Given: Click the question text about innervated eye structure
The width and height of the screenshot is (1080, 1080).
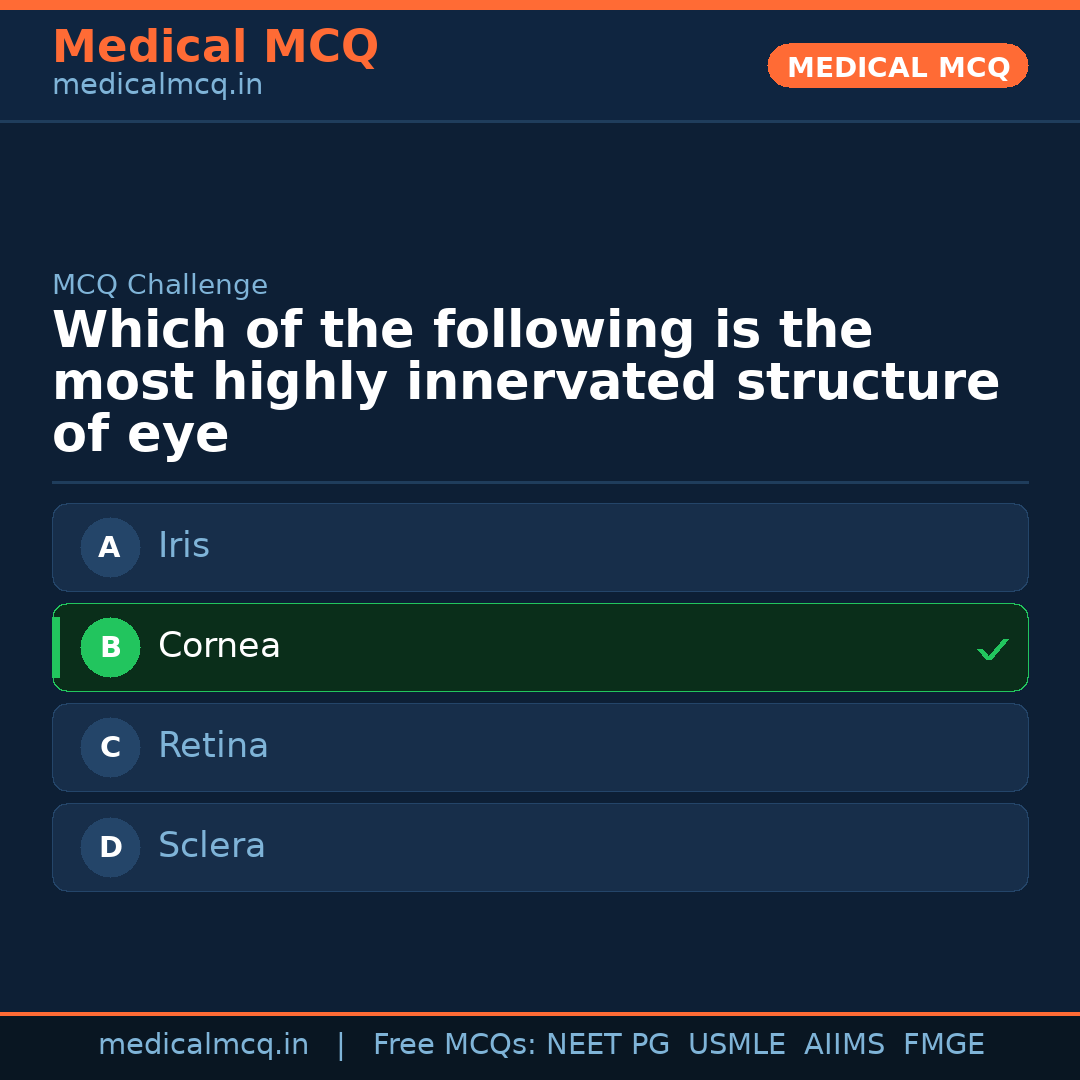Looking at the screenshot, I should point(525,381).
